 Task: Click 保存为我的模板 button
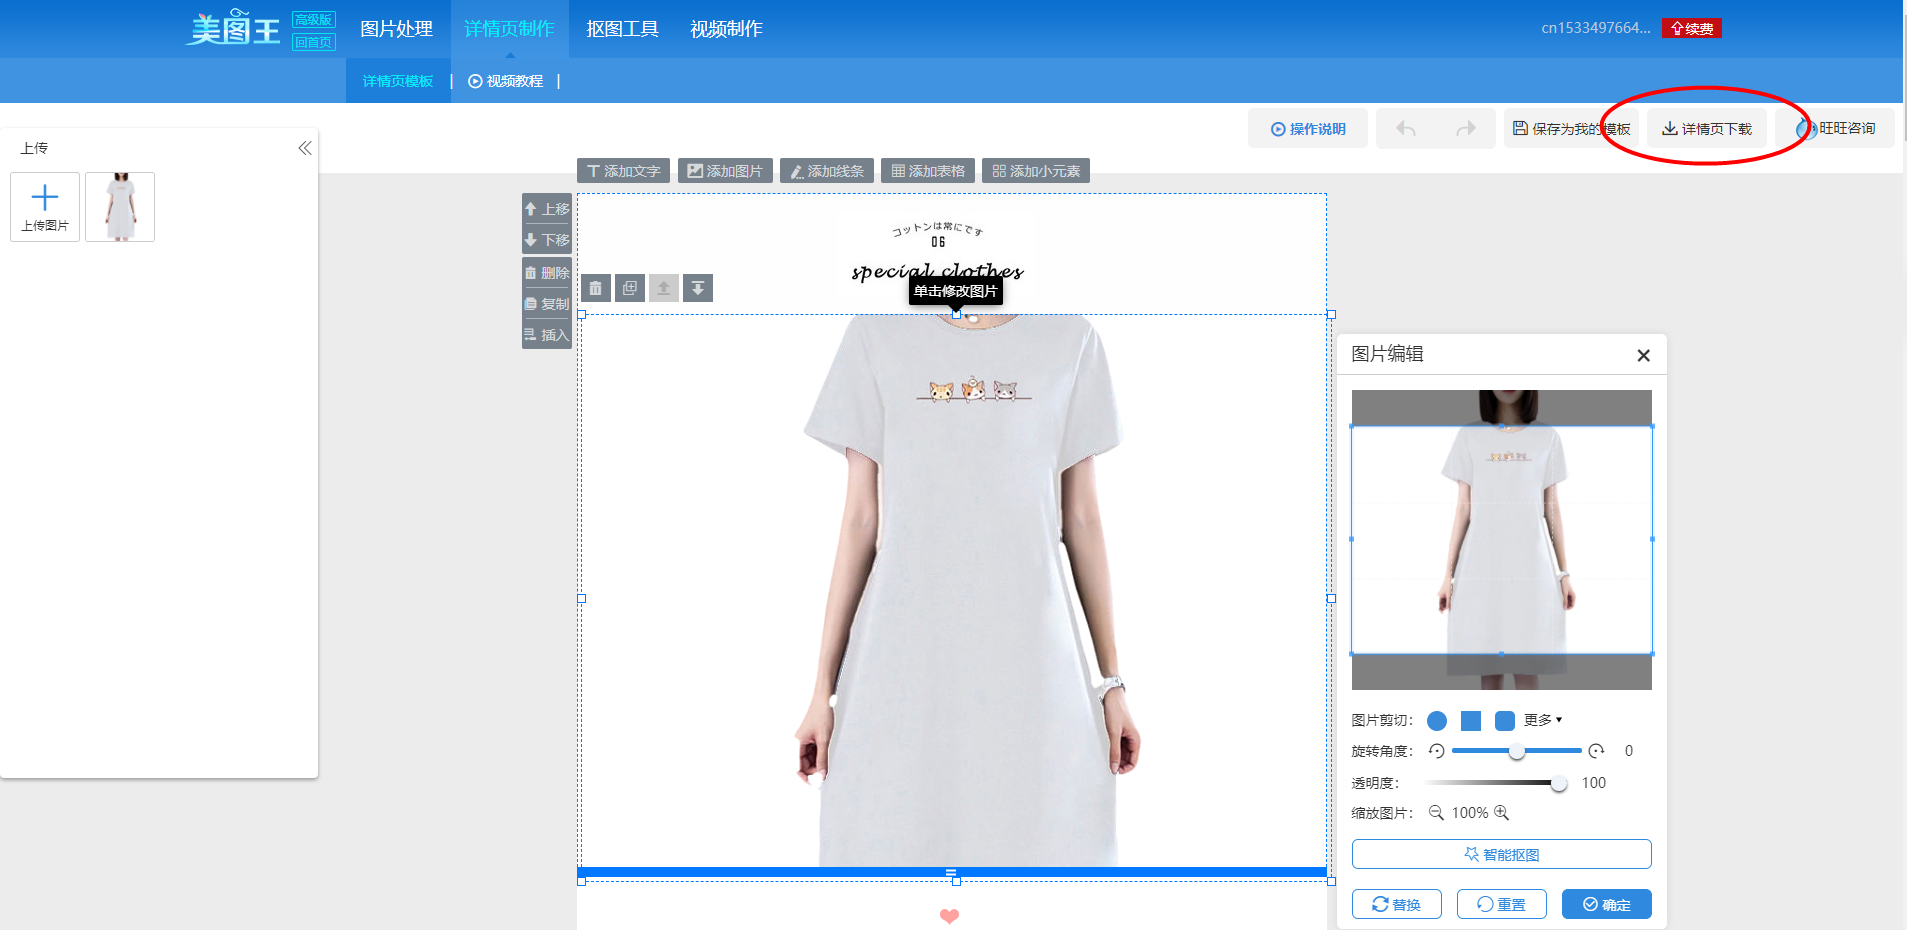pyautogui.click(x=1571, y=129)
